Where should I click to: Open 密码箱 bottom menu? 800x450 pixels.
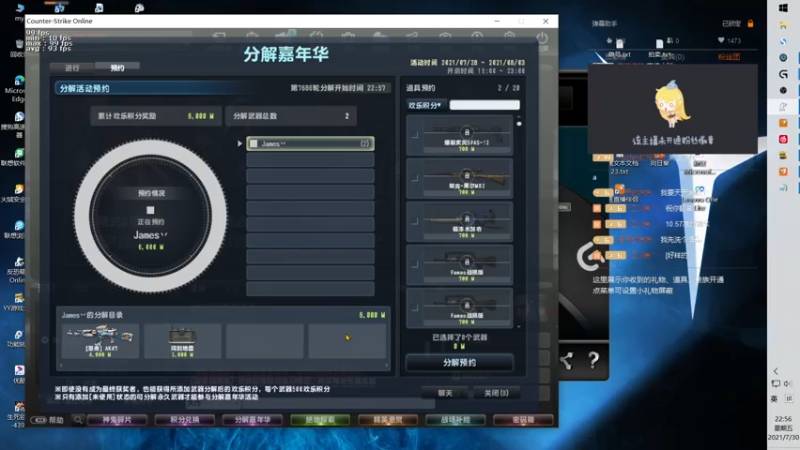(x=523, y=420)
